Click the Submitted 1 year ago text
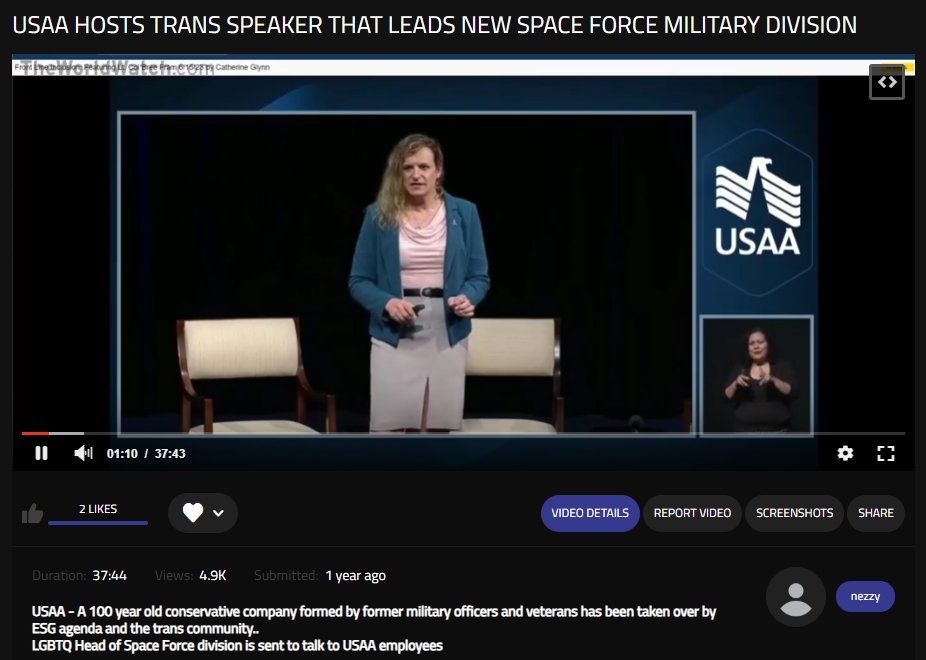The width and height of the screenshot is (926, 660). (x=356, y=576)
